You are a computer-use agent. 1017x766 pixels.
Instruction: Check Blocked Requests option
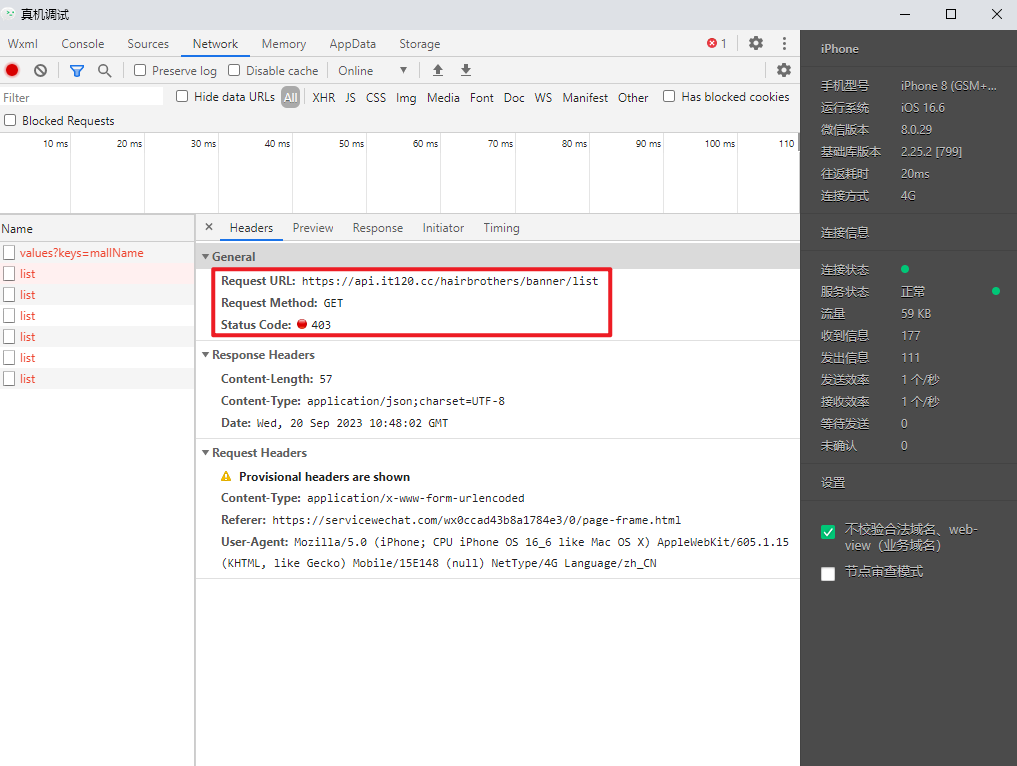(10, 121)
